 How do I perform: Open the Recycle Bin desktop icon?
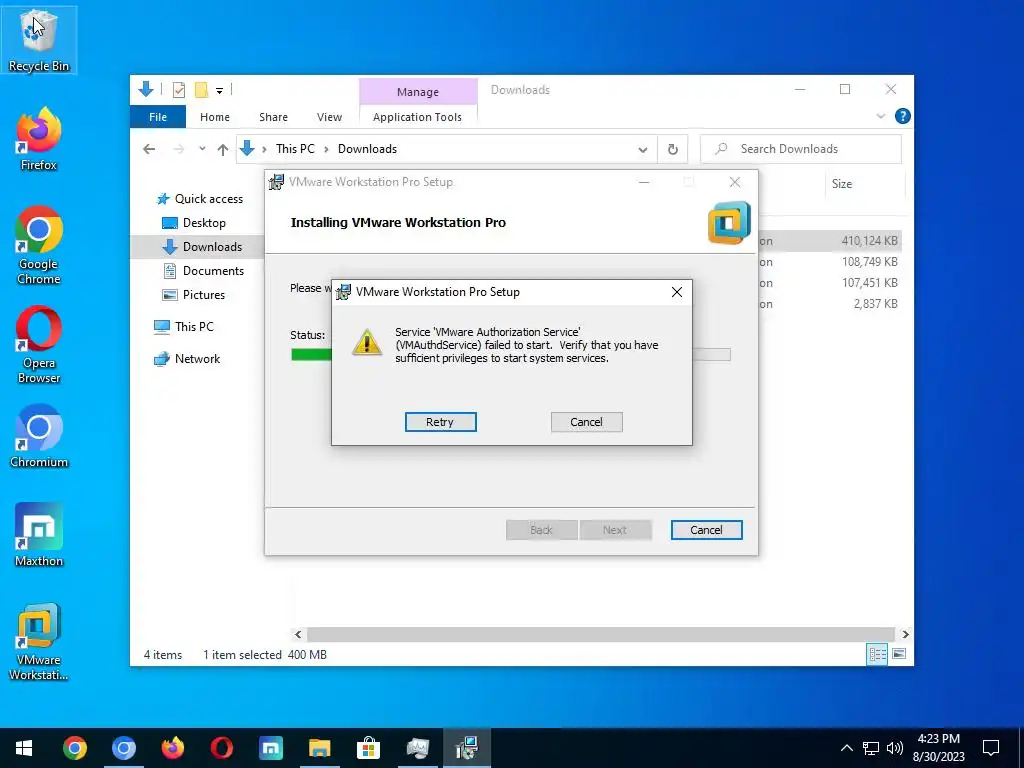tap(39, 40)
